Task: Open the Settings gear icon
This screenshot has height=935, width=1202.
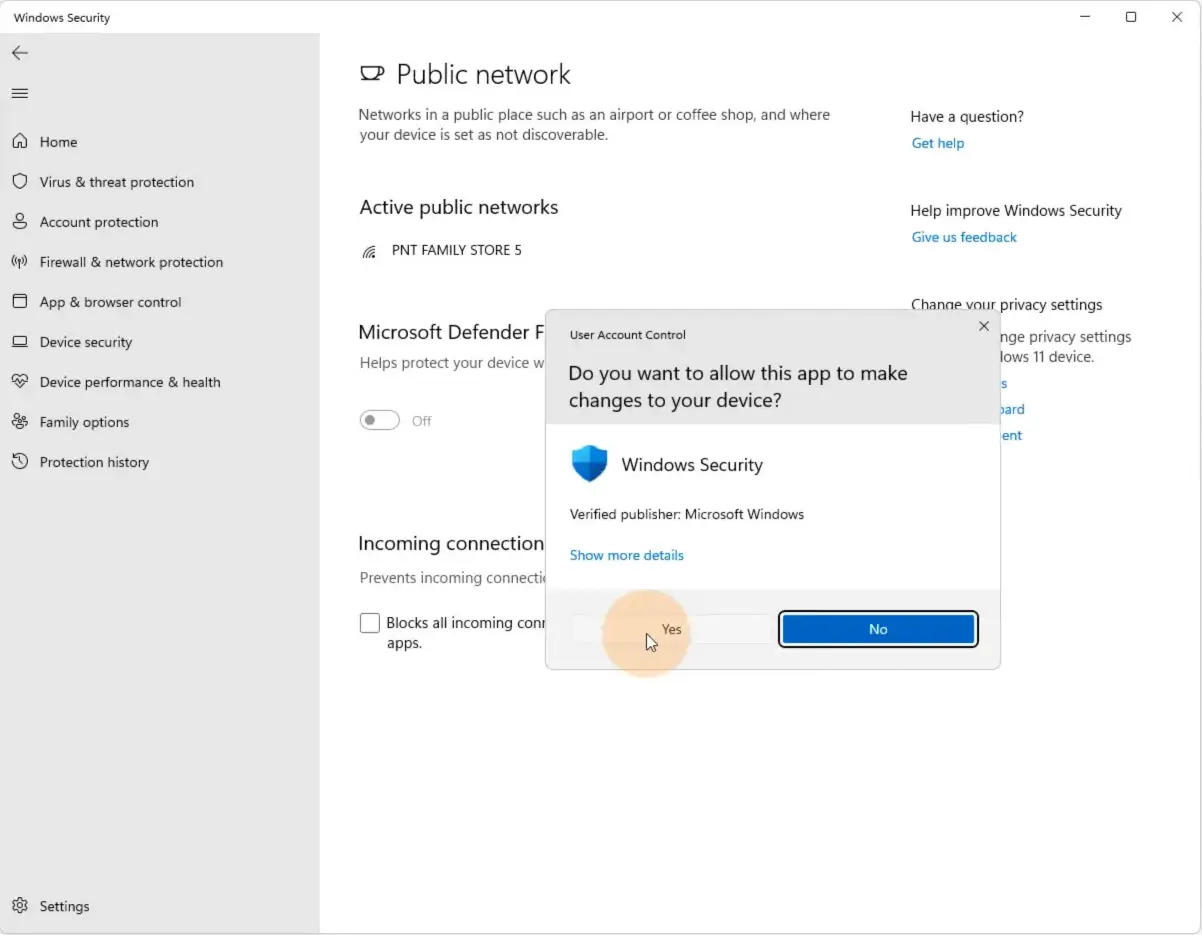Action: point(20,906)
